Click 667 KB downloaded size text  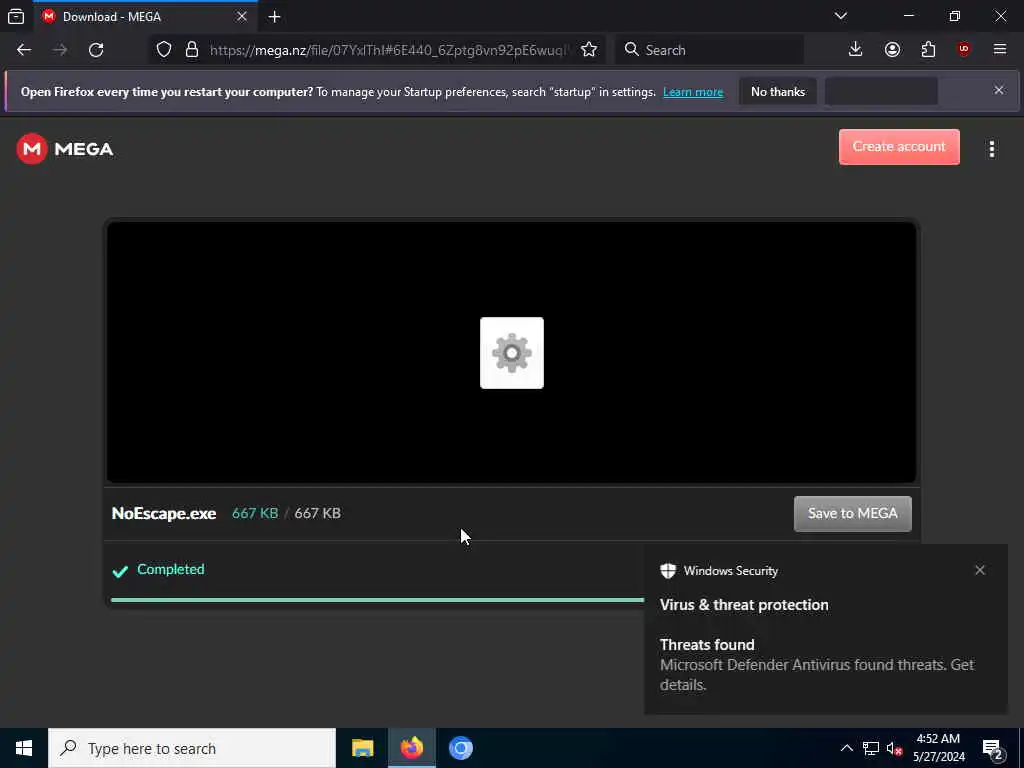[x=255, y=513]
